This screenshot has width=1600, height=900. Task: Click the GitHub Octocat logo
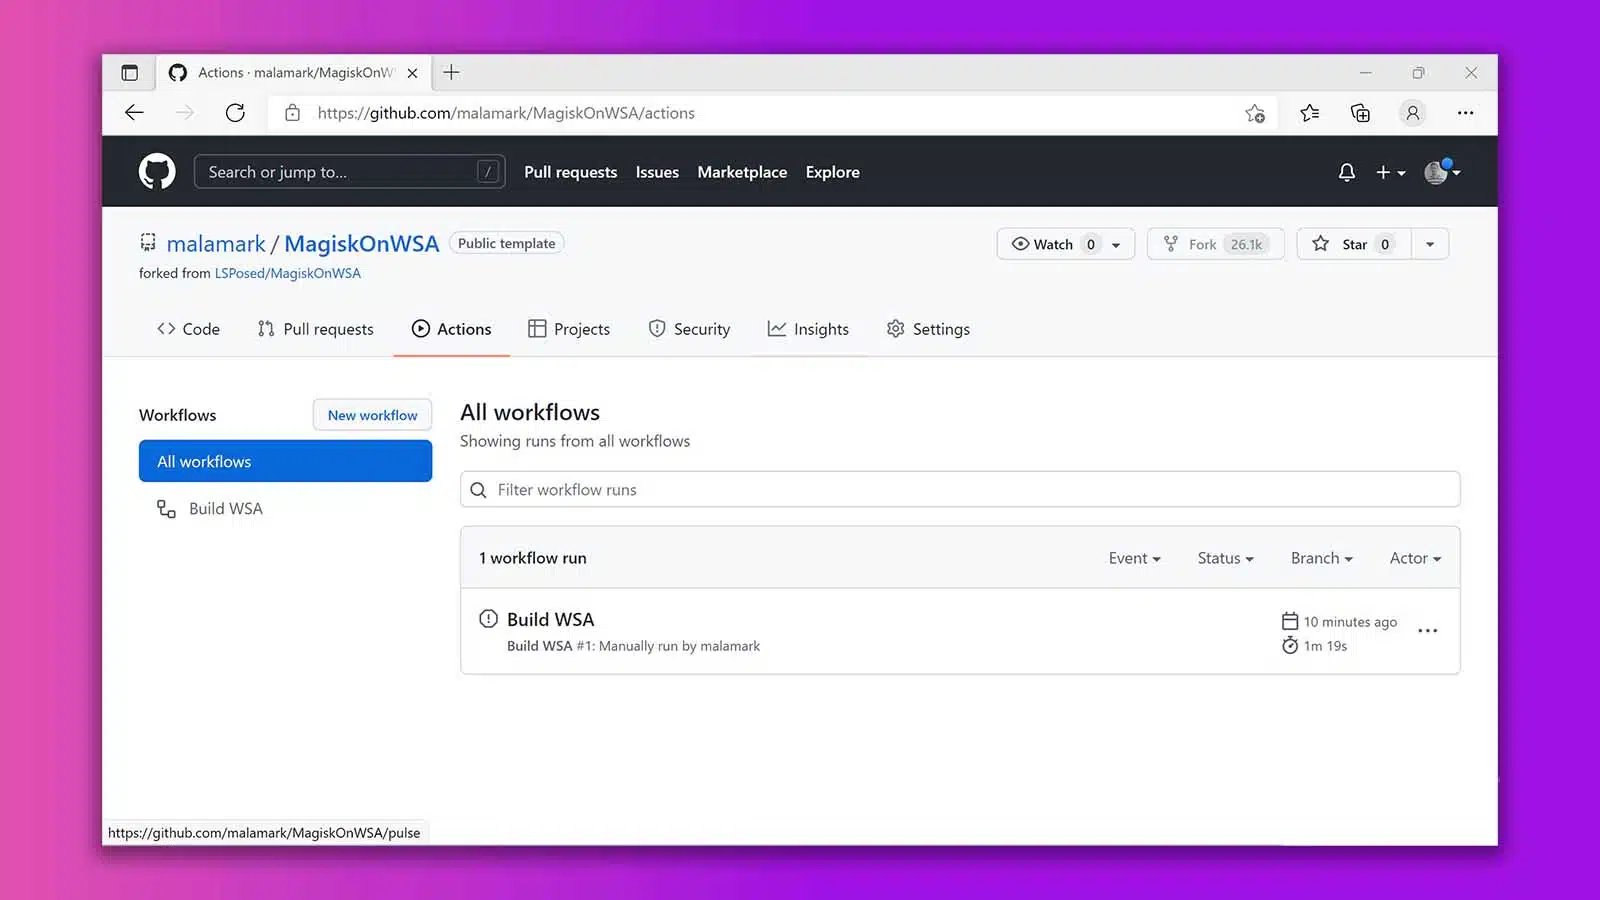point(157,172)
